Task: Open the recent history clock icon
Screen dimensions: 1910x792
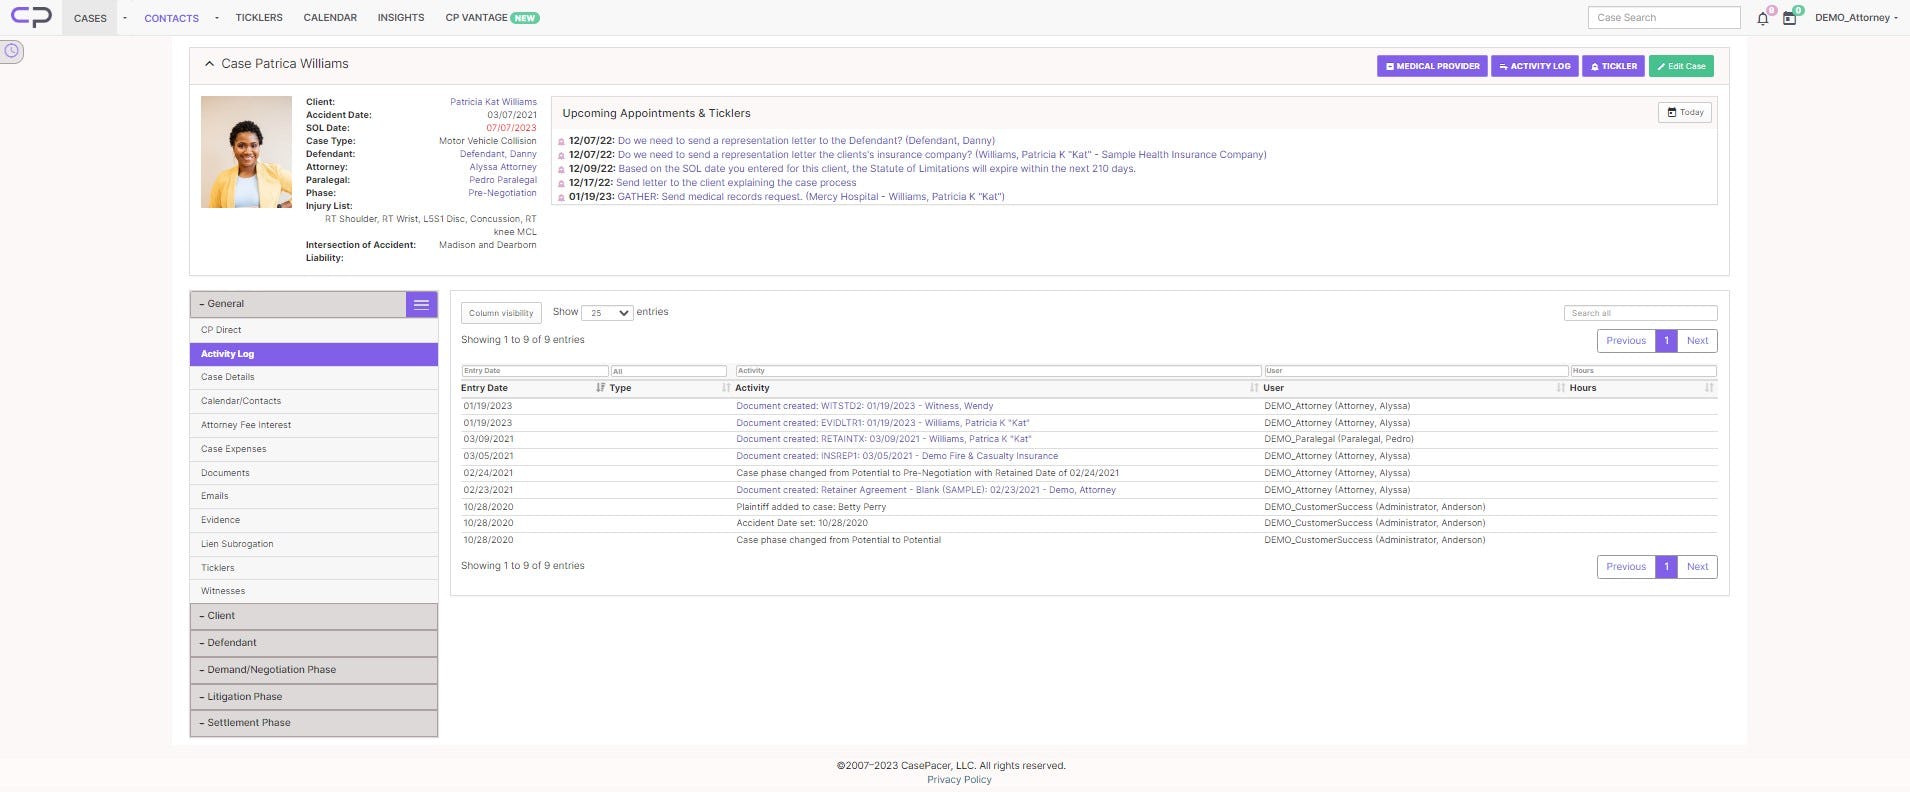Action: point(11,50)
